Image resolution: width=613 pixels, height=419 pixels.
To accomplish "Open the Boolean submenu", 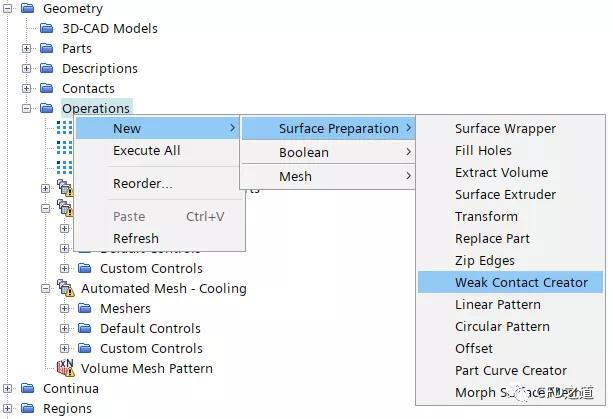I will point(328,152).
